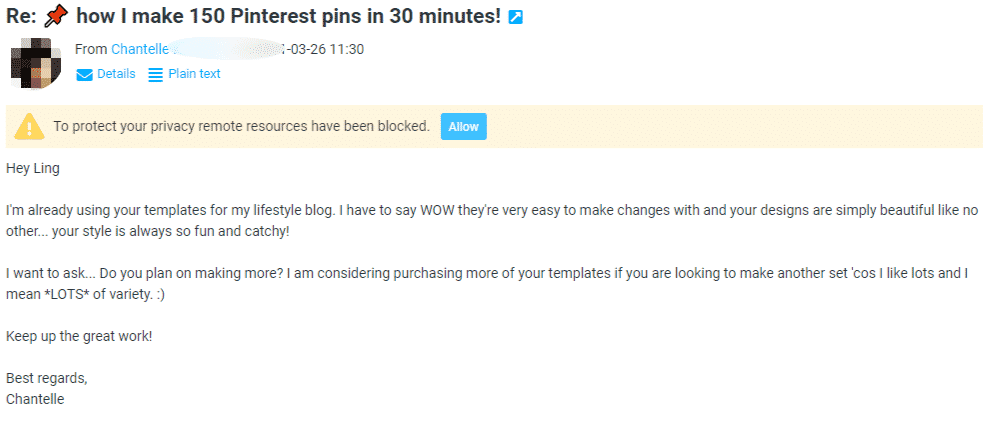Viewport: 988px width, 421px height.
Task: Click the Chantelle signature at the bottom
Action: tap(35, 399)
